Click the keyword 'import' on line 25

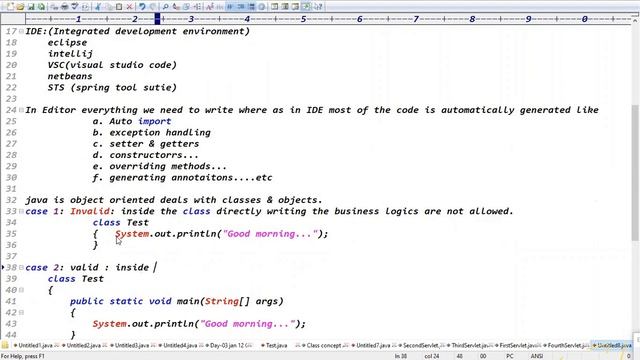155,122
